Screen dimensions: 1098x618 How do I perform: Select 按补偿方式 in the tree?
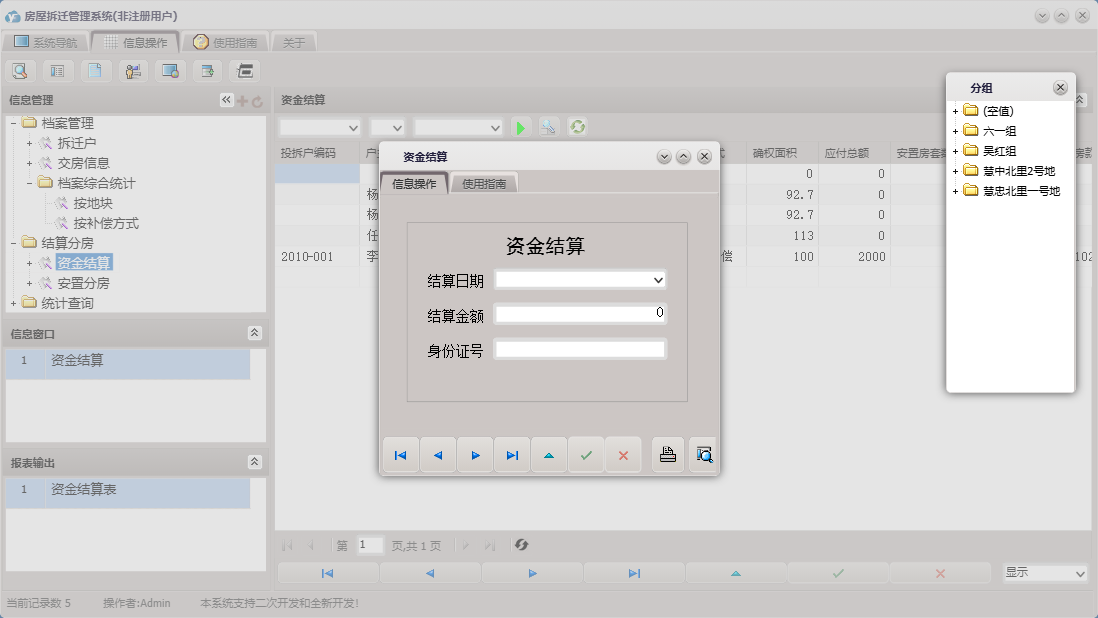coord(106,223)
